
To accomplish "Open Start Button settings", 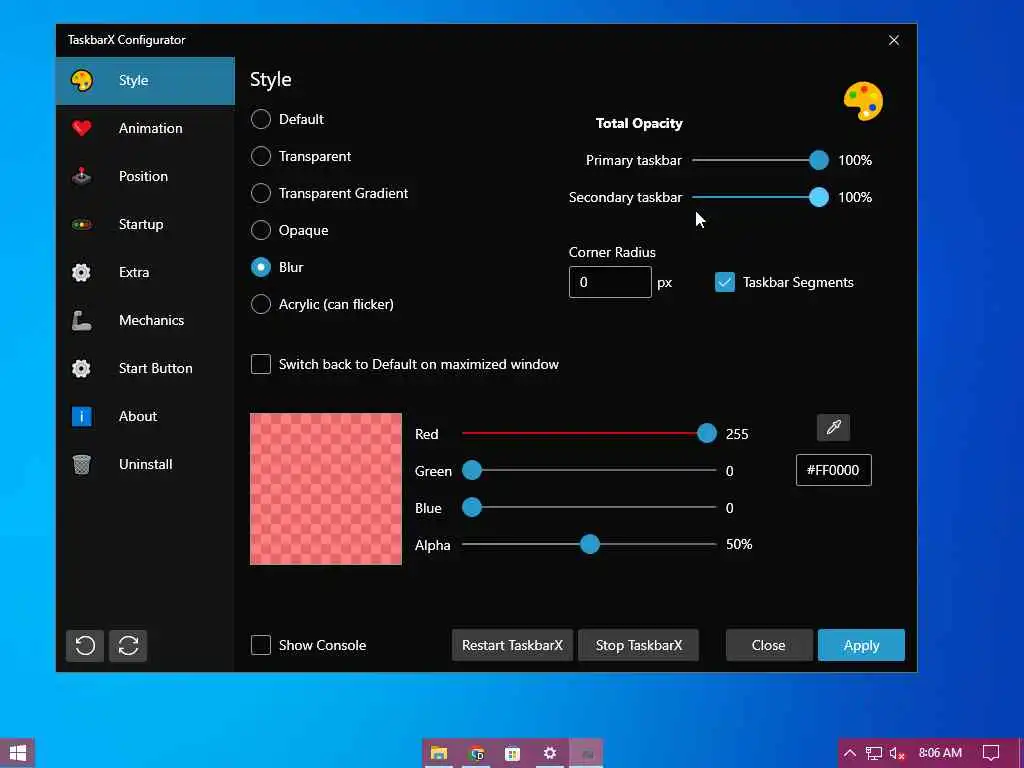I will point(145,368).
